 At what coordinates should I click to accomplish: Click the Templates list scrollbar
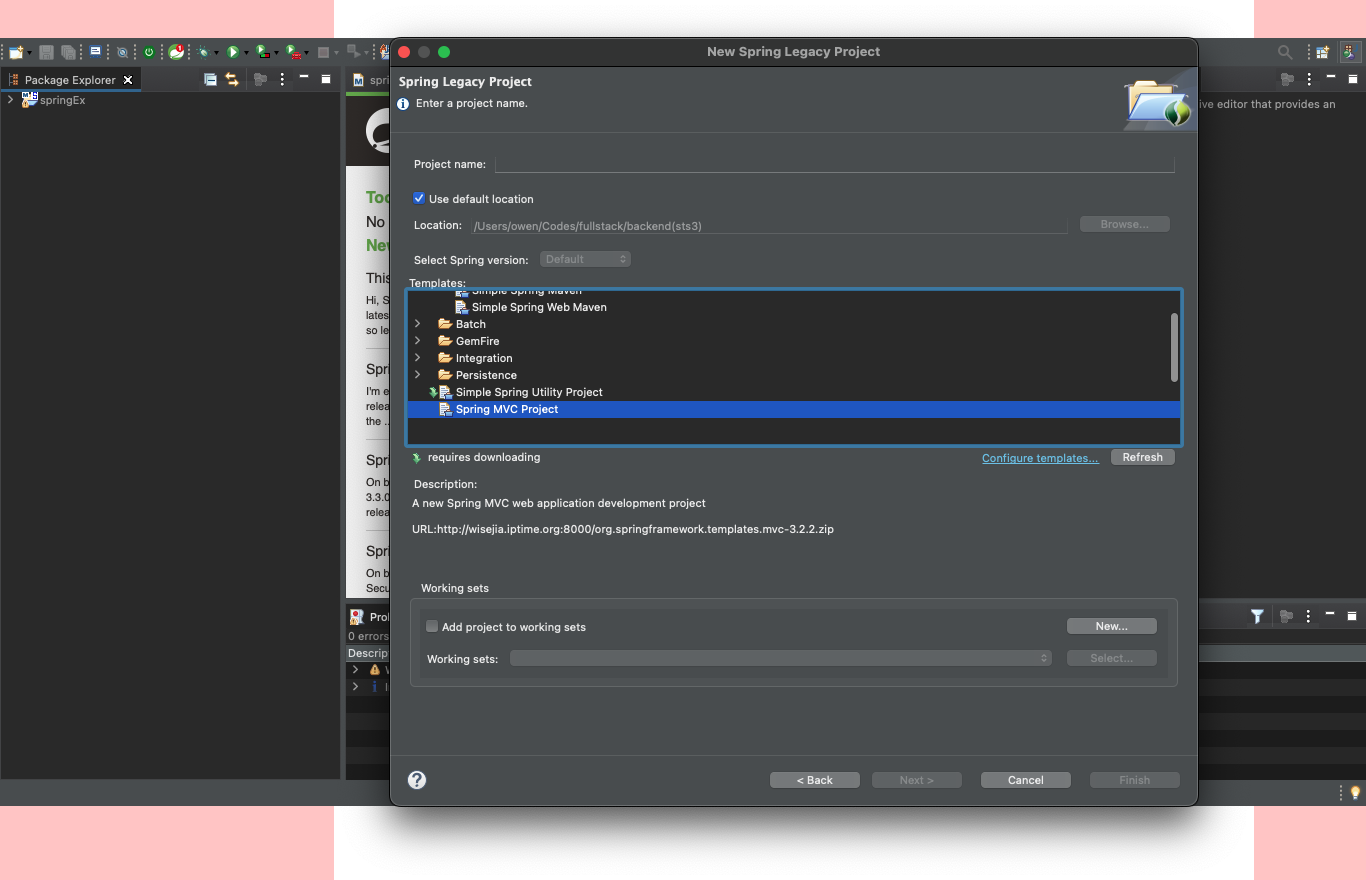coord(1174,347)
